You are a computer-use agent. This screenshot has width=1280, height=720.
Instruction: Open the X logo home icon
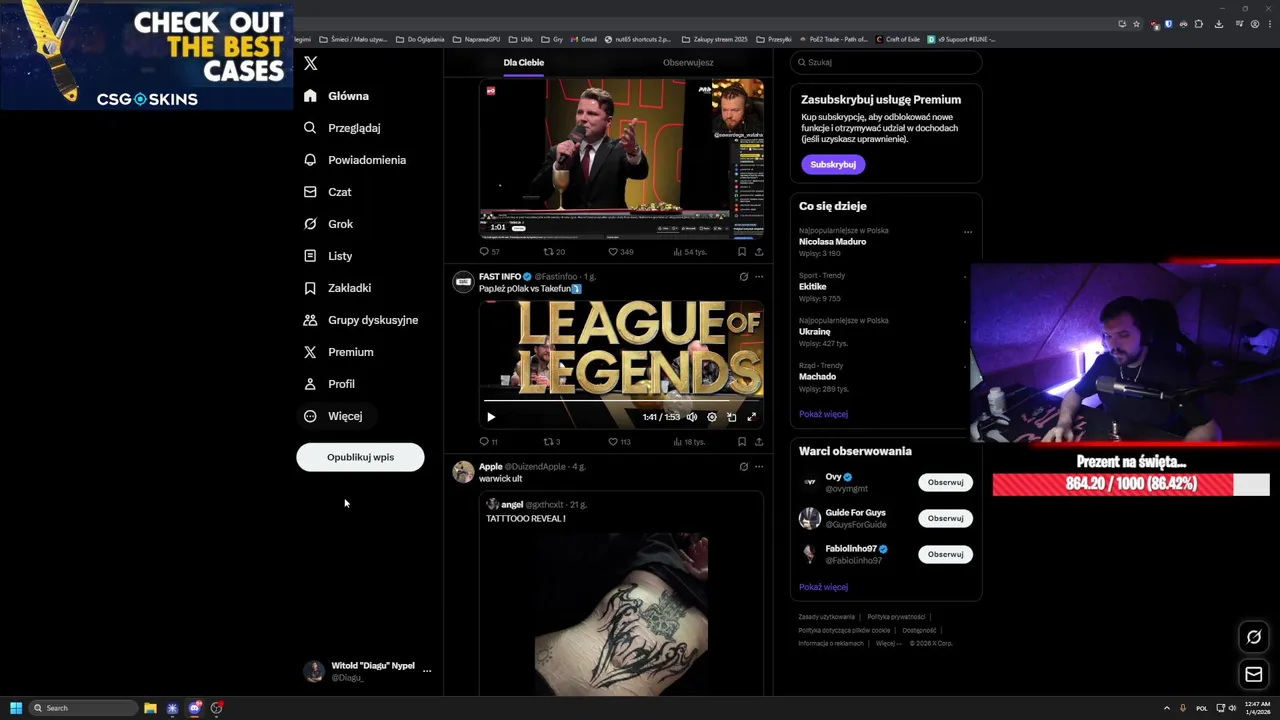pyautogui.click(x=311, y=63)
